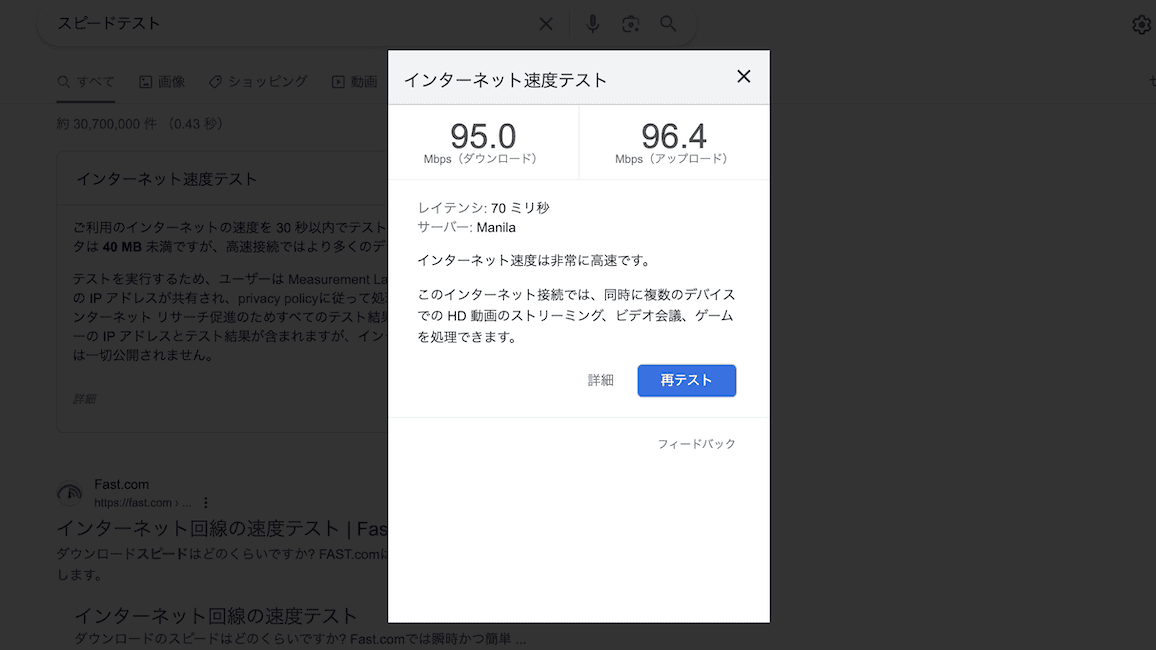Open the Fast.com result's three-dot menu
The image size is (1156, 650).
coord(206,503)
